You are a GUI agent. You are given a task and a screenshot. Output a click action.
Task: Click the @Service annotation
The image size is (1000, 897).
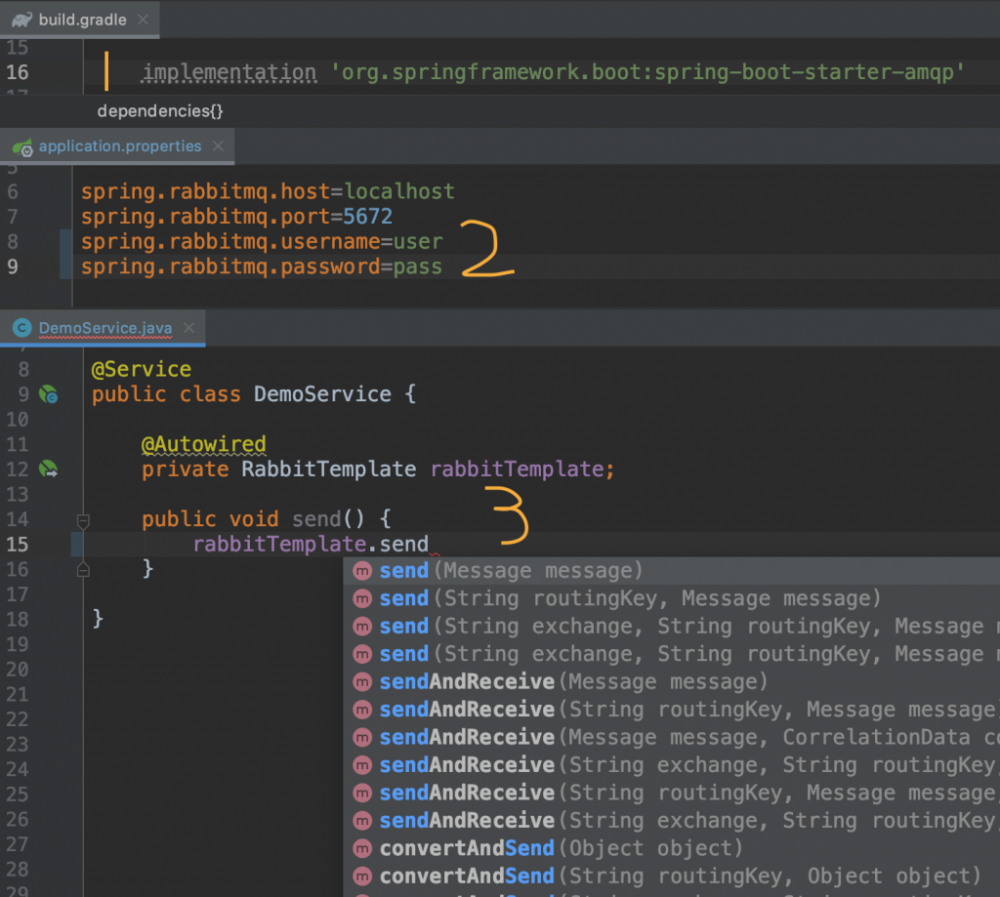pos(142,369)
